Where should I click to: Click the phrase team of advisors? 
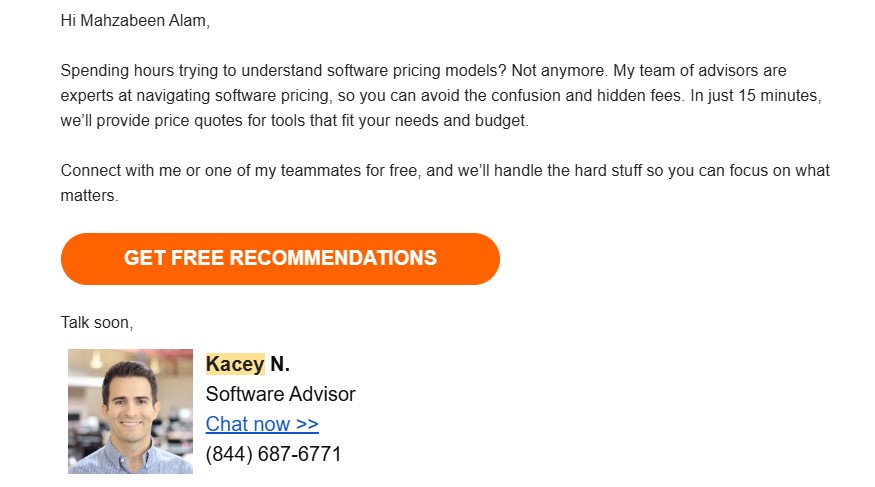(699, 70)
